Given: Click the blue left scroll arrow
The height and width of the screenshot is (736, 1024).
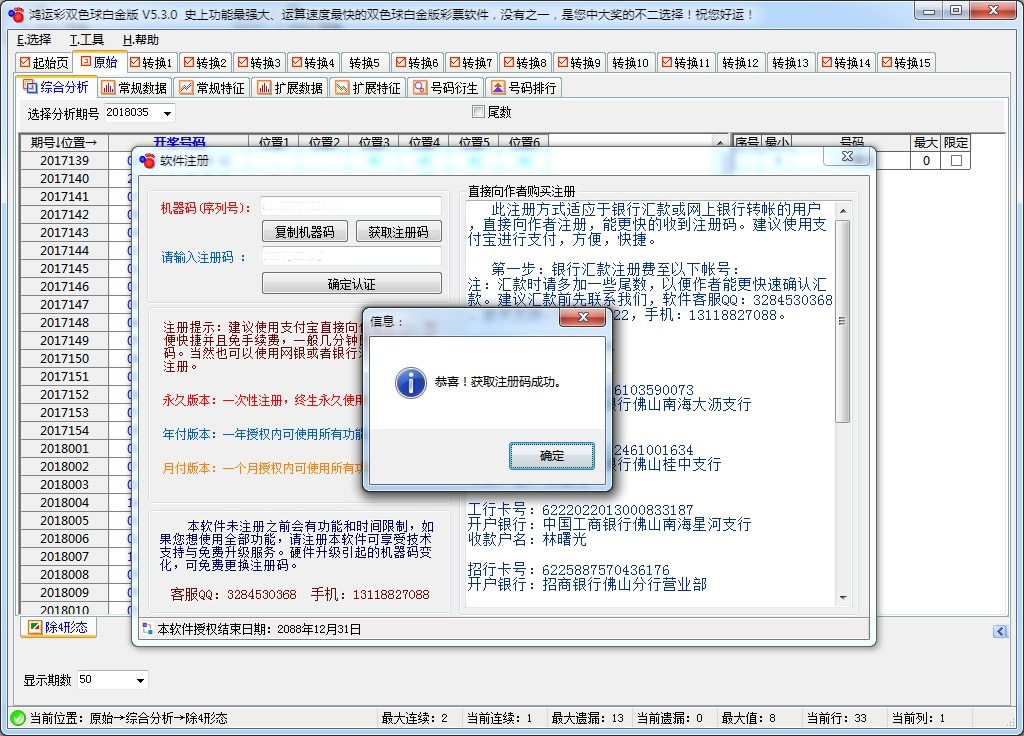Looking at the screenshot, I should (1000, 630).
